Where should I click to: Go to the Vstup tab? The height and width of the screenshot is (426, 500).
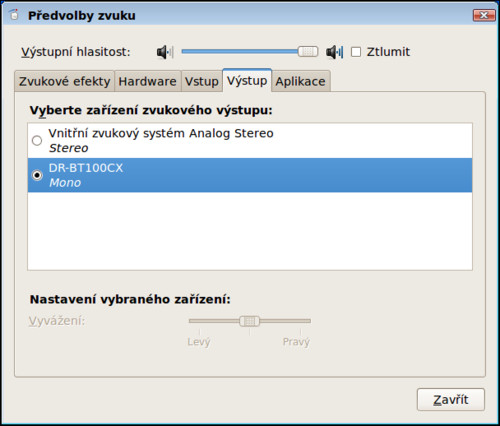pos(202,81)
